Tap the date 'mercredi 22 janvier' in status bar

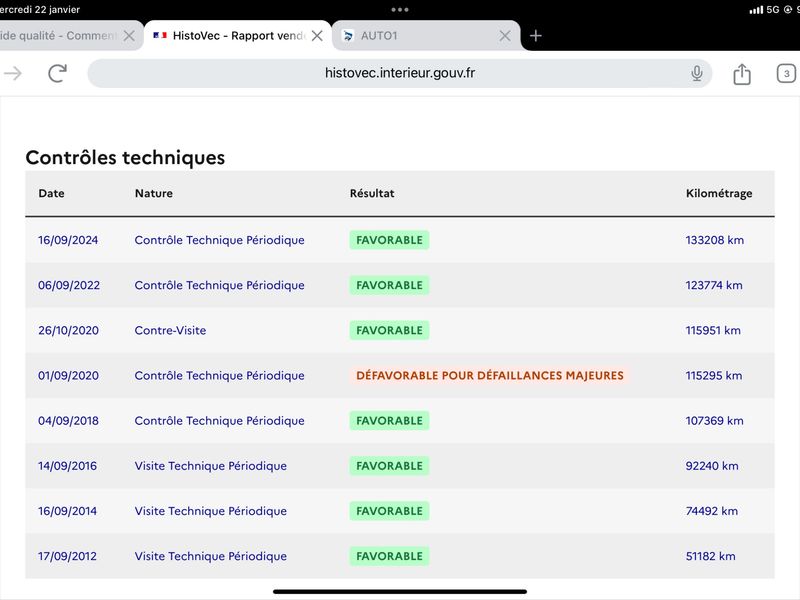[40, 10]
